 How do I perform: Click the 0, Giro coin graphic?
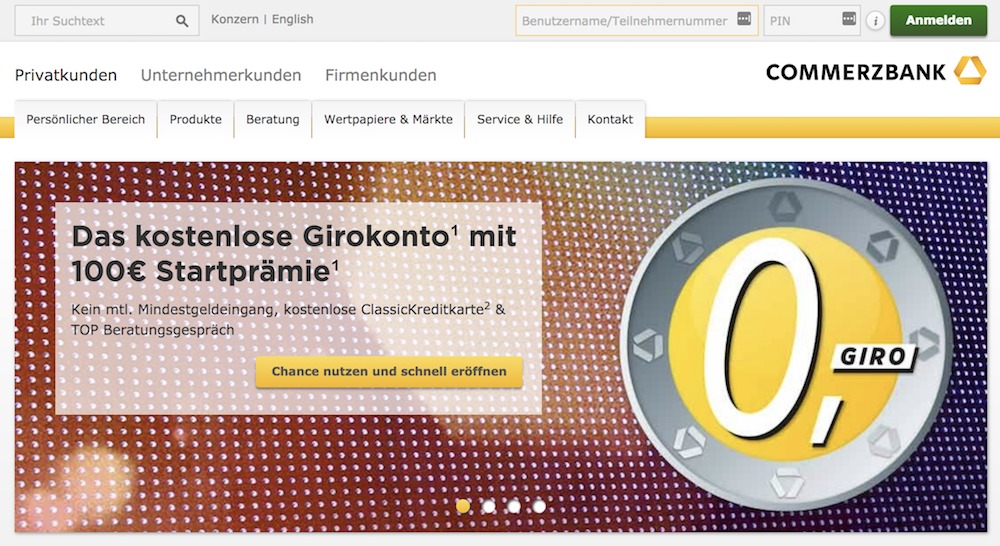tap(786, 344)
